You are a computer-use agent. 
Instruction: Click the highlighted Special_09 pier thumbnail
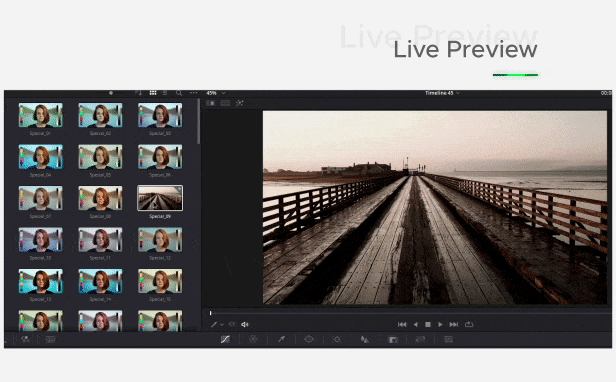coord(160,198)
